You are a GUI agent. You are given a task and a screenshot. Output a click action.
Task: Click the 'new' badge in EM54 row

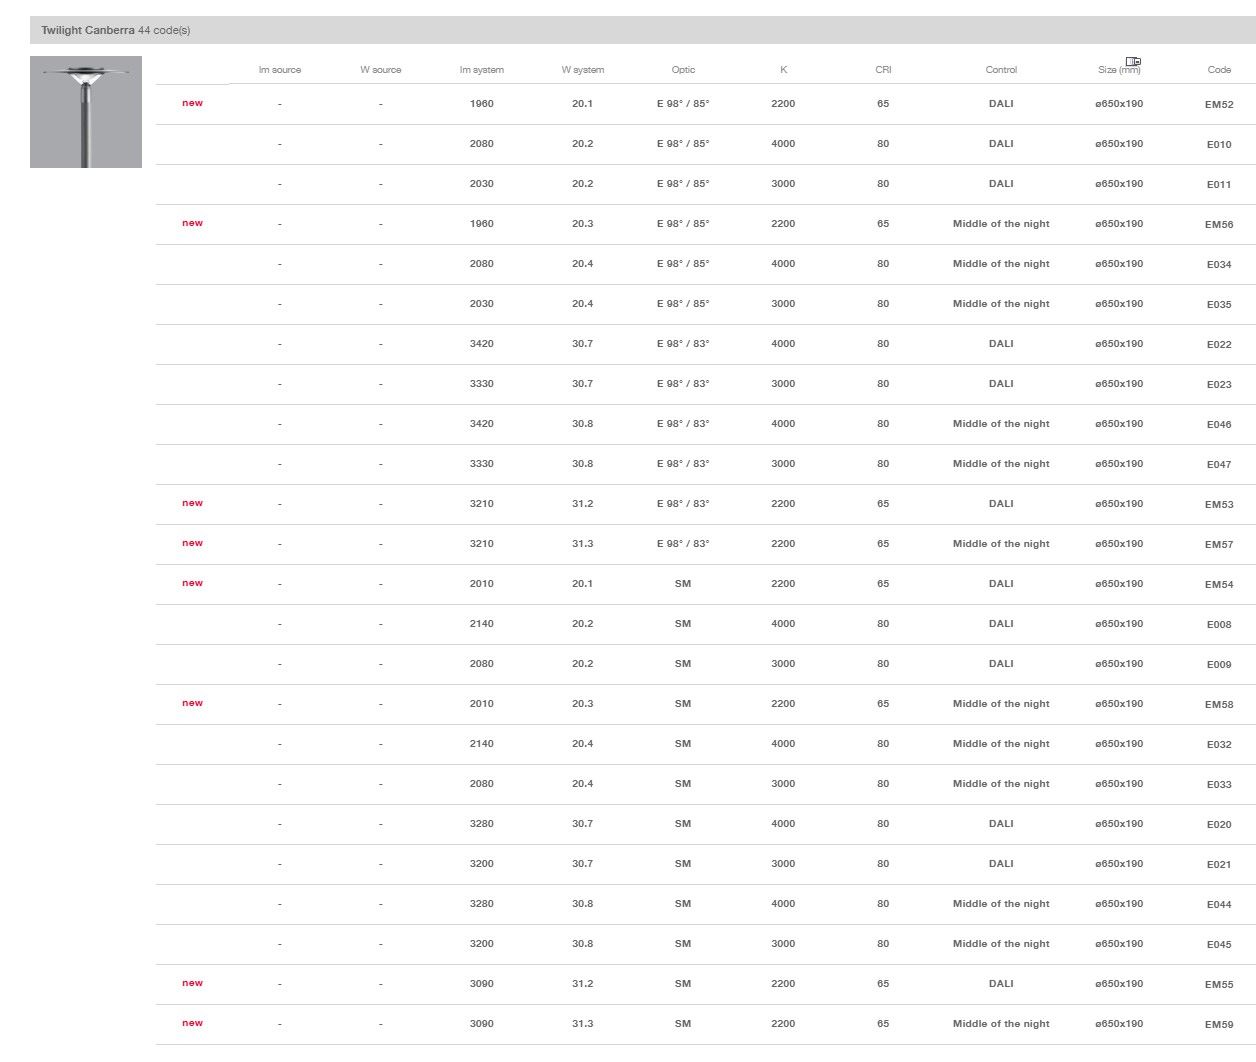pos(192,583)
